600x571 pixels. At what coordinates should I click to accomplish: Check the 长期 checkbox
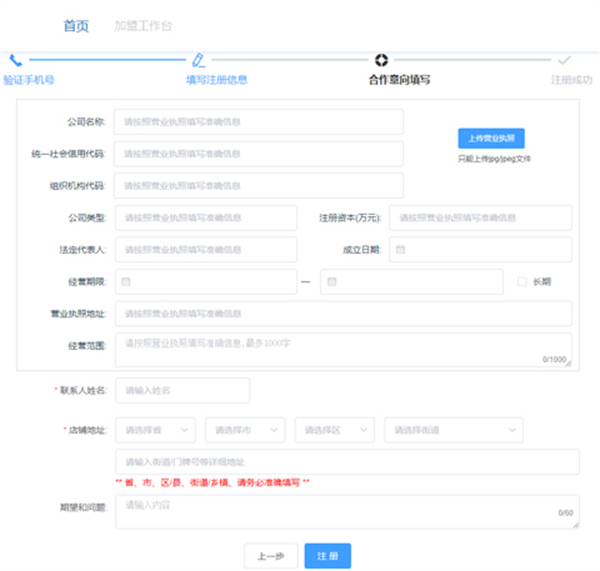click(x=522, y=282)
